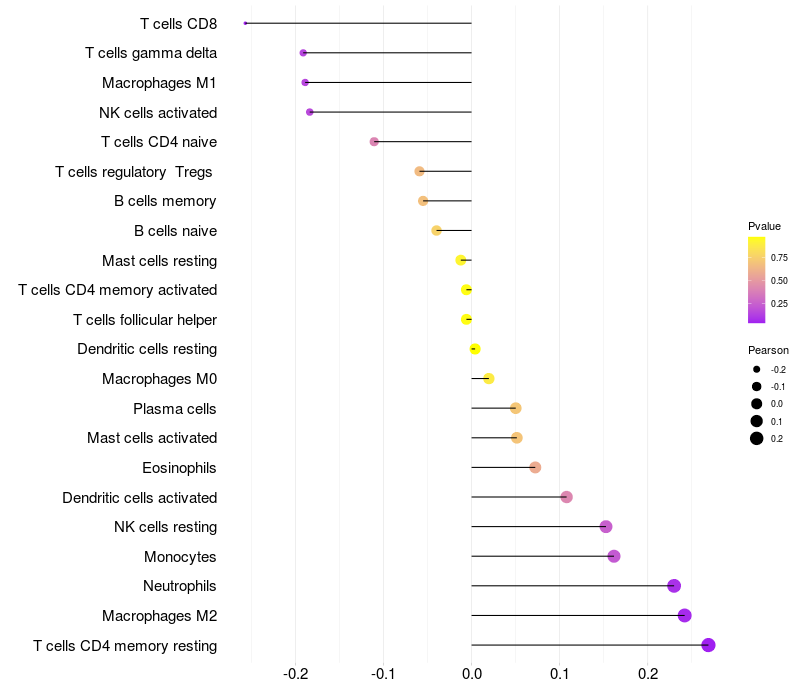Select the Plasma cells axis label
Screen dimensions: 800x700
click(175, 409)
